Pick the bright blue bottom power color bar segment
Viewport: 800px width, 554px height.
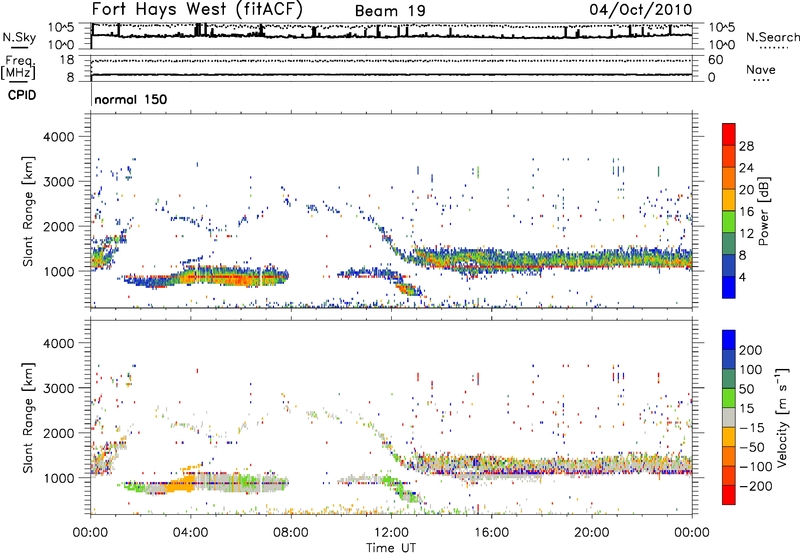(729, 287)
